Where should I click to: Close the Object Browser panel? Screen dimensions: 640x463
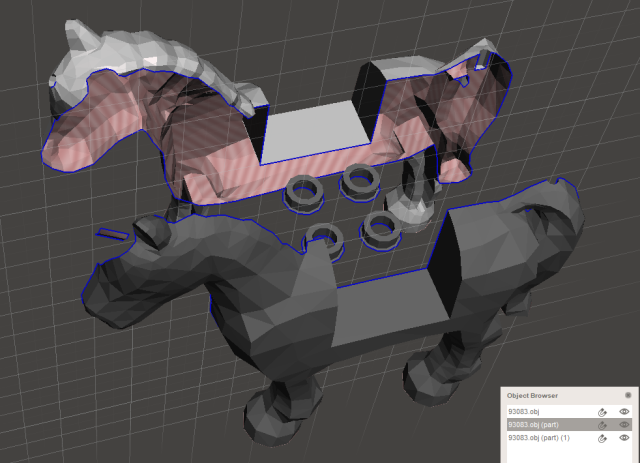[x=628, y=395]
